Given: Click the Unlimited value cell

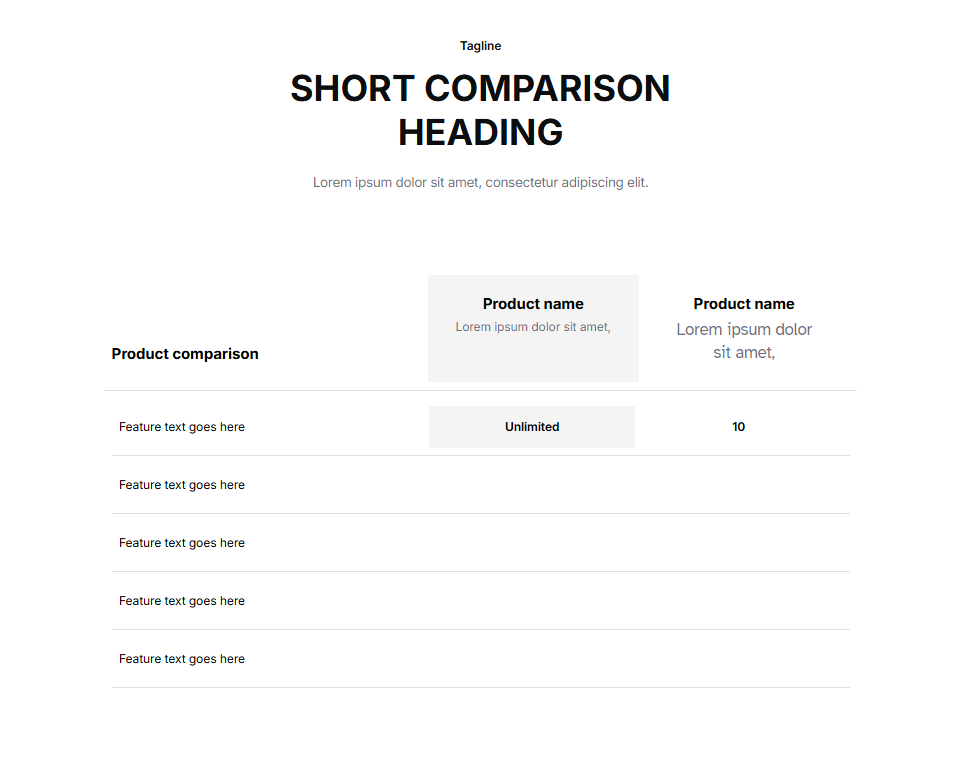Looking at the screenshot, I should (532, 427).
